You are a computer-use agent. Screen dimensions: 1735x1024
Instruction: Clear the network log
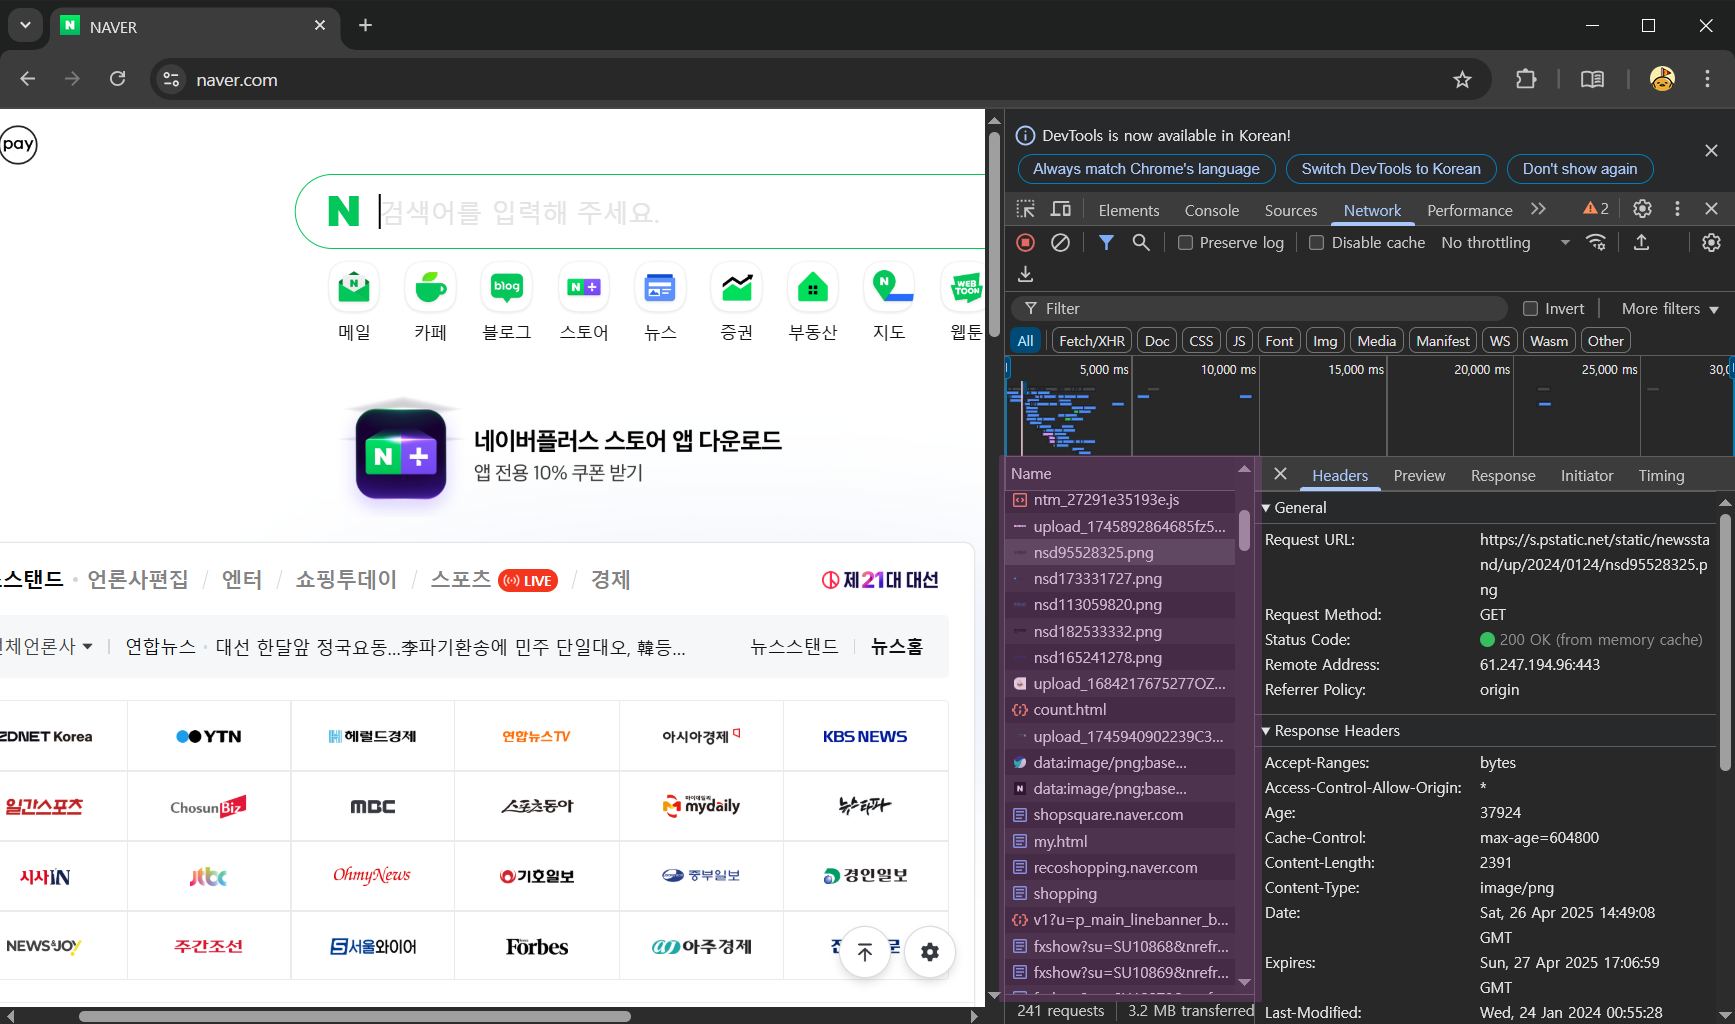pos(1060,242)
